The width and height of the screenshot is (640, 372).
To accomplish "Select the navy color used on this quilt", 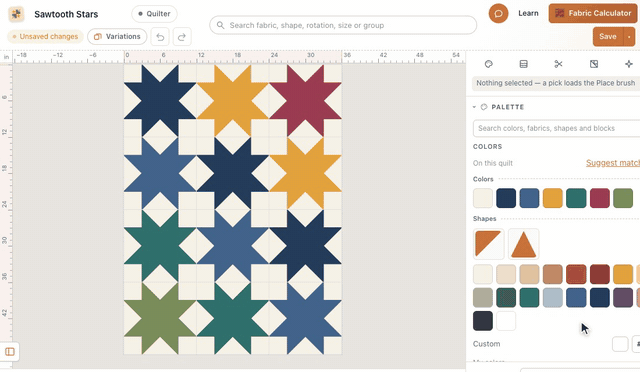I will 506,198.
